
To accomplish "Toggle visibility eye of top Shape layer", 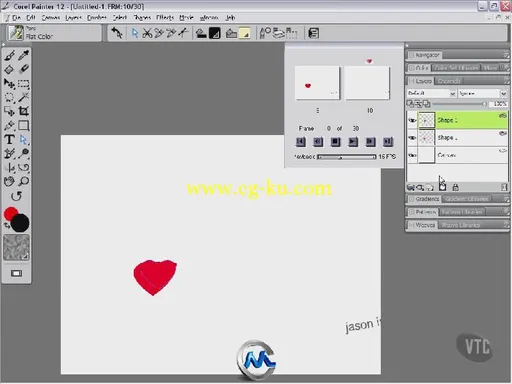I will point(412,120).
